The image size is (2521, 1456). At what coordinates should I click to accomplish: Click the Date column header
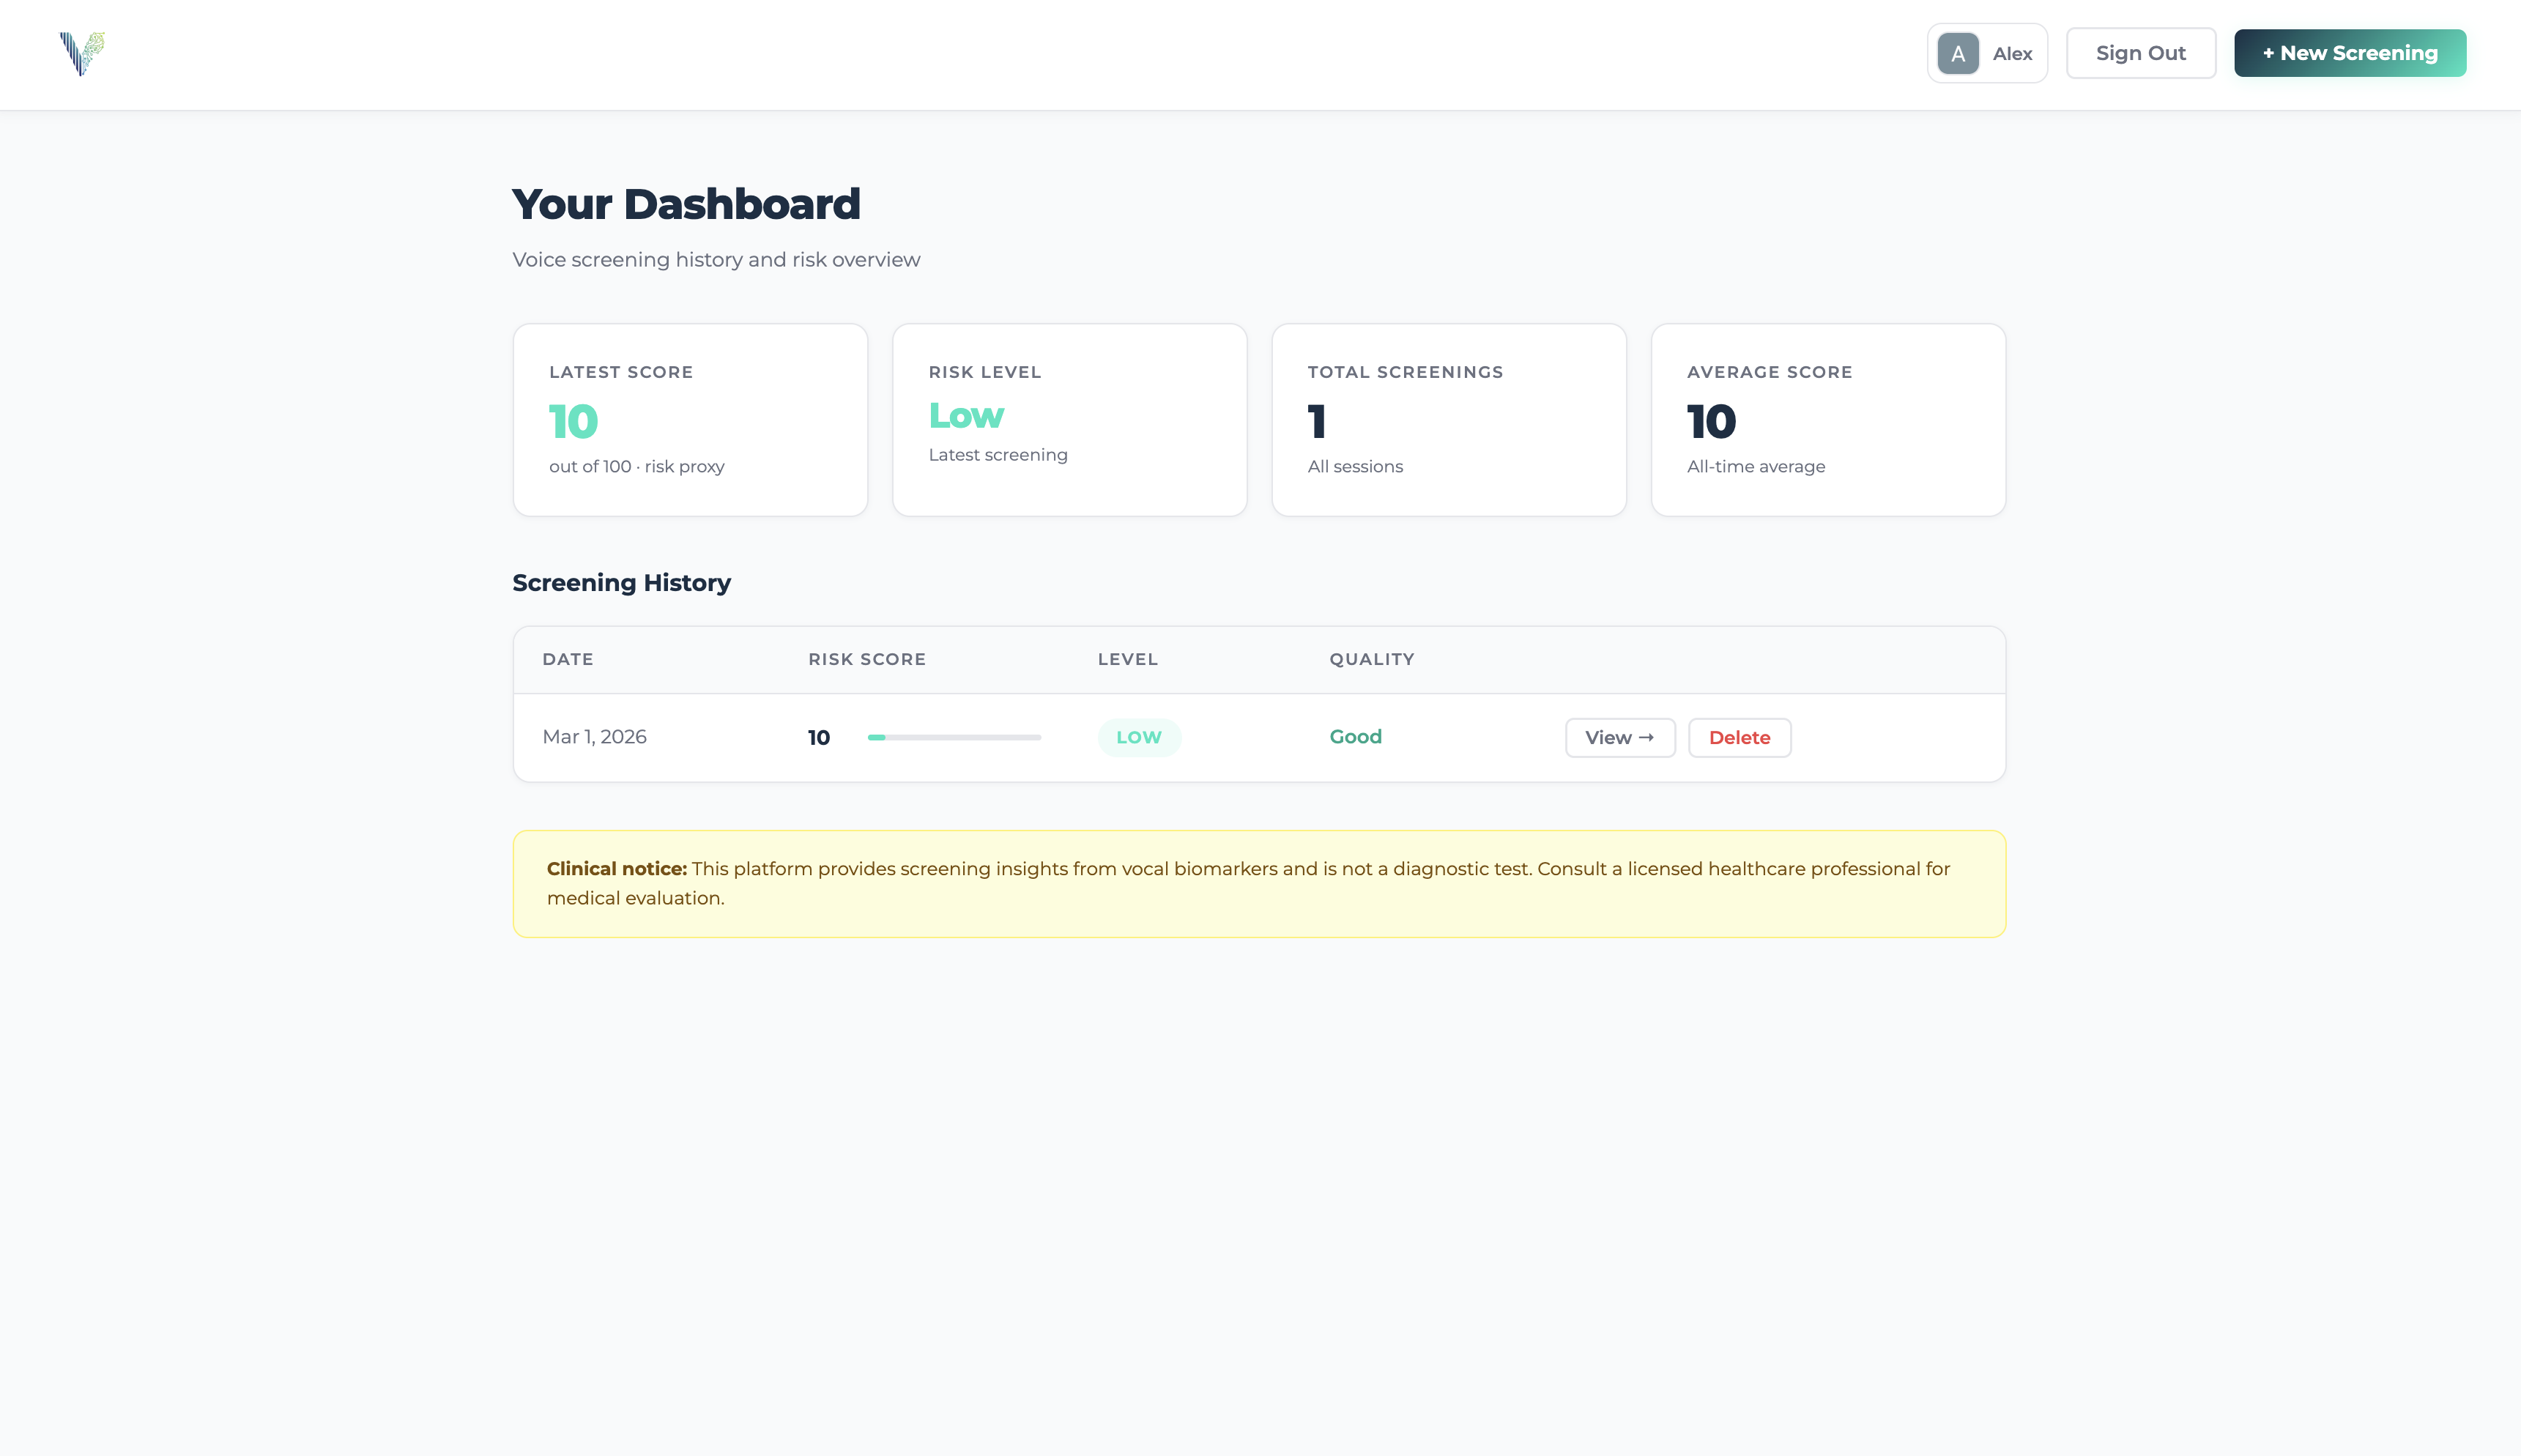pos(568,660)
